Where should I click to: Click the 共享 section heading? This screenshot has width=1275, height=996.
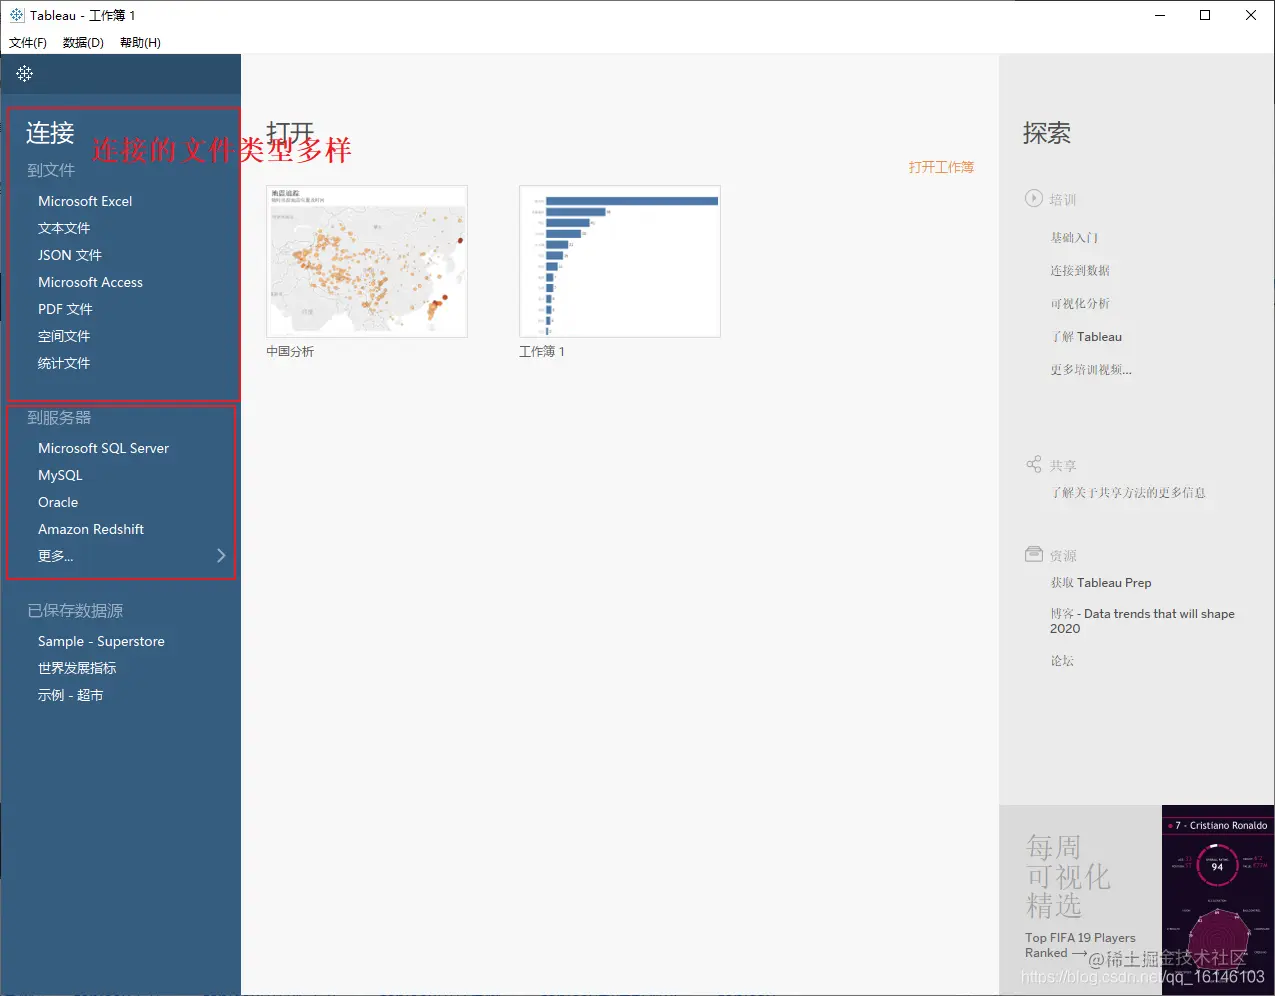tap(1063, 466)
